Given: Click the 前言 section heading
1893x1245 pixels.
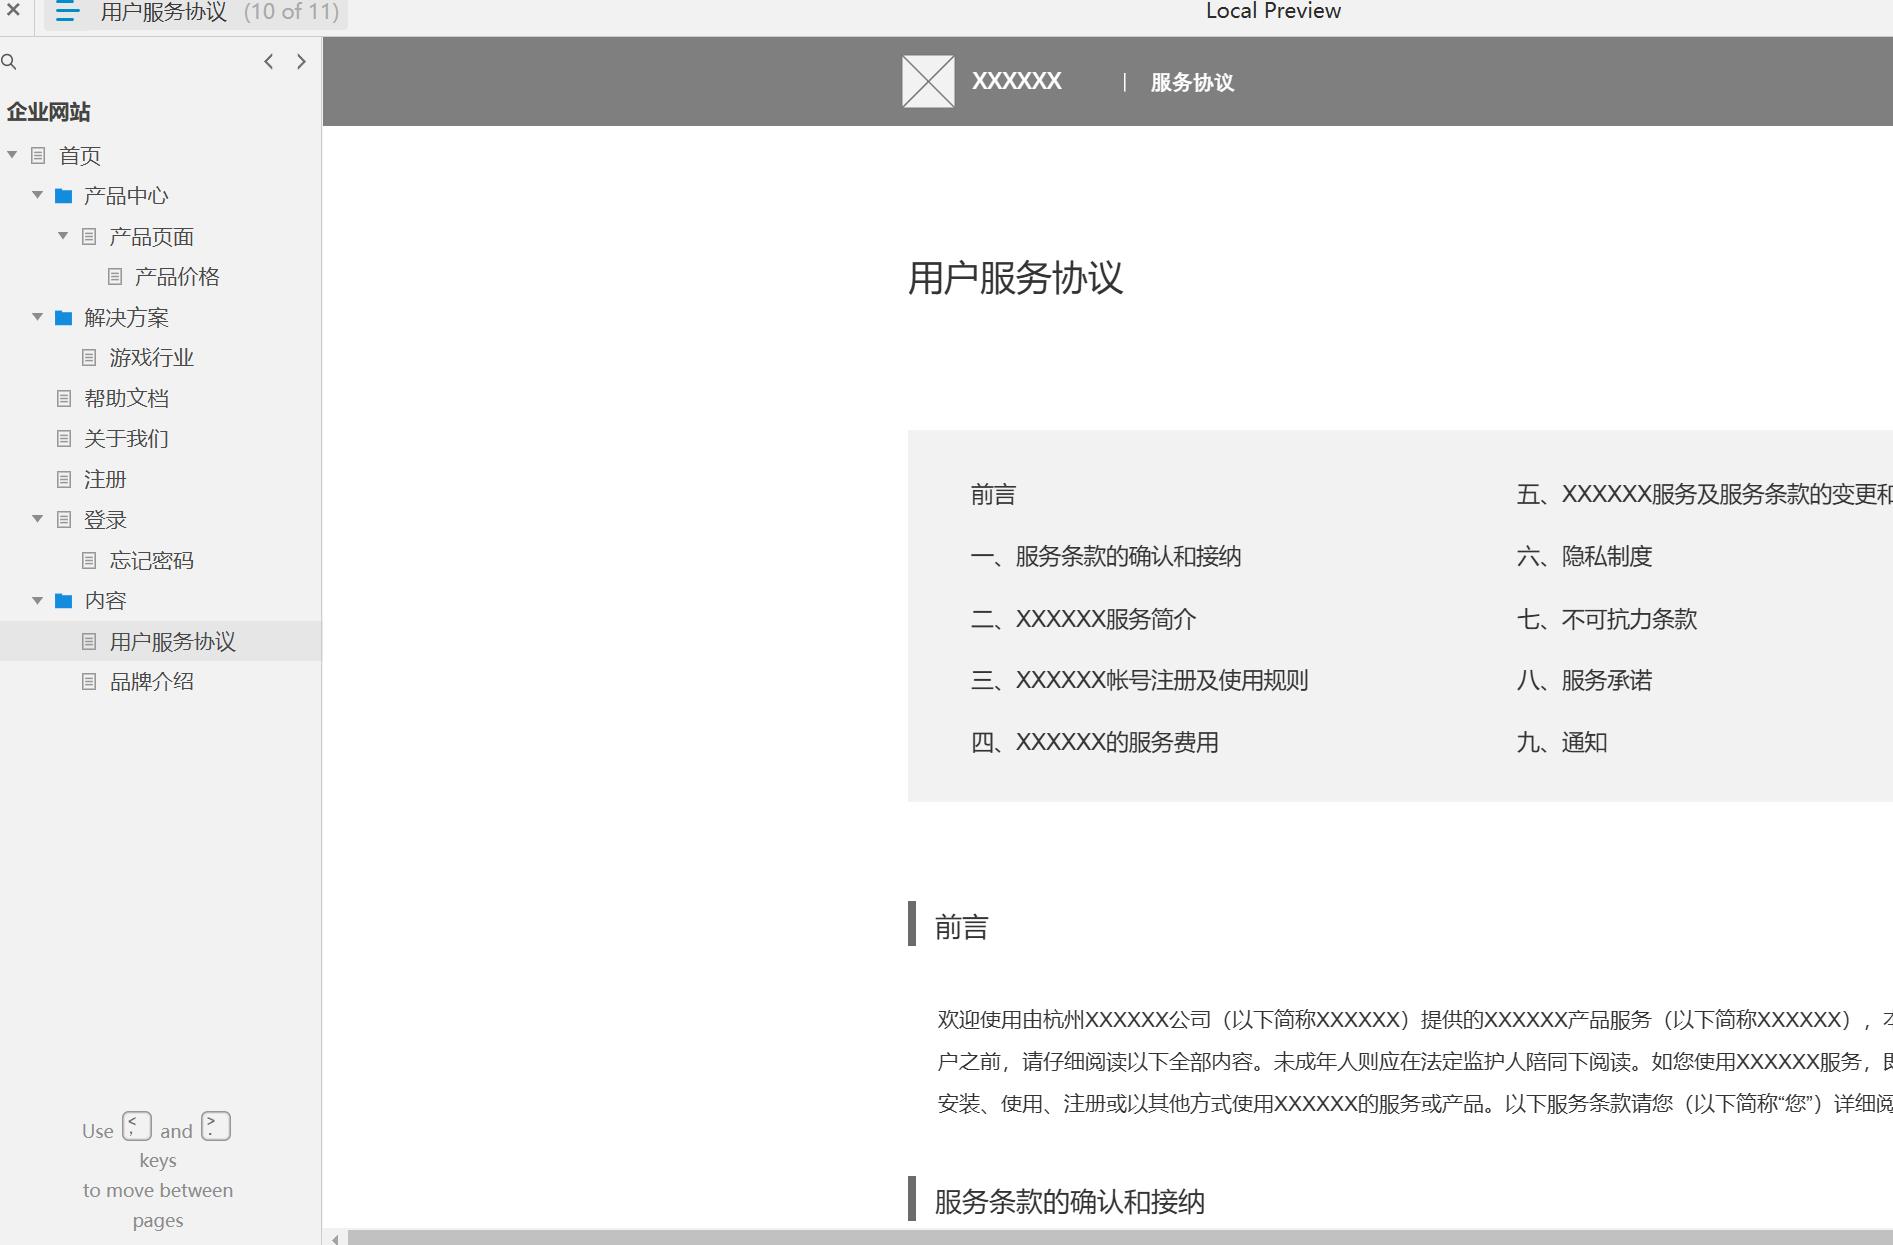Looking at the screenshot, I should (961, 928).
